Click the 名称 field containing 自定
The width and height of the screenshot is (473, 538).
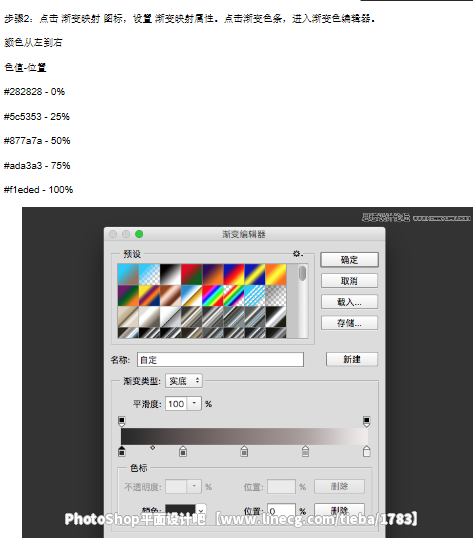[220, 360]
